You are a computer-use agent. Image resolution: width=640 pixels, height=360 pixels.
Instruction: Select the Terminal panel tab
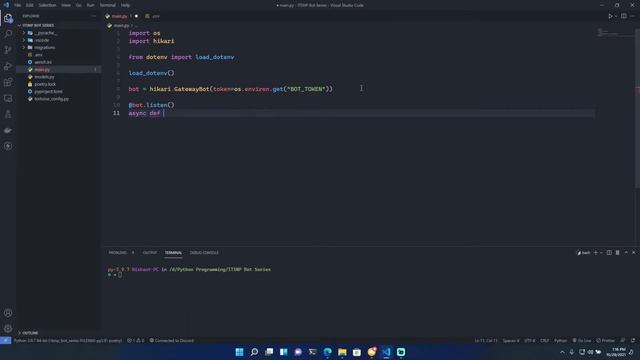[x=173, y=253]
